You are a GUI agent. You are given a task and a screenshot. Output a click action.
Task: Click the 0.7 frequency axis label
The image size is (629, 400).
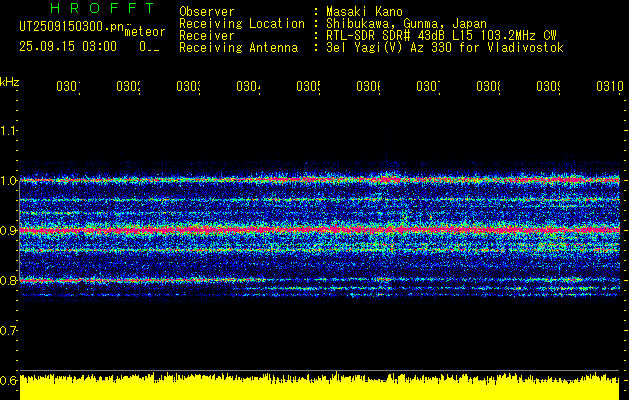[x=8, y=331]
